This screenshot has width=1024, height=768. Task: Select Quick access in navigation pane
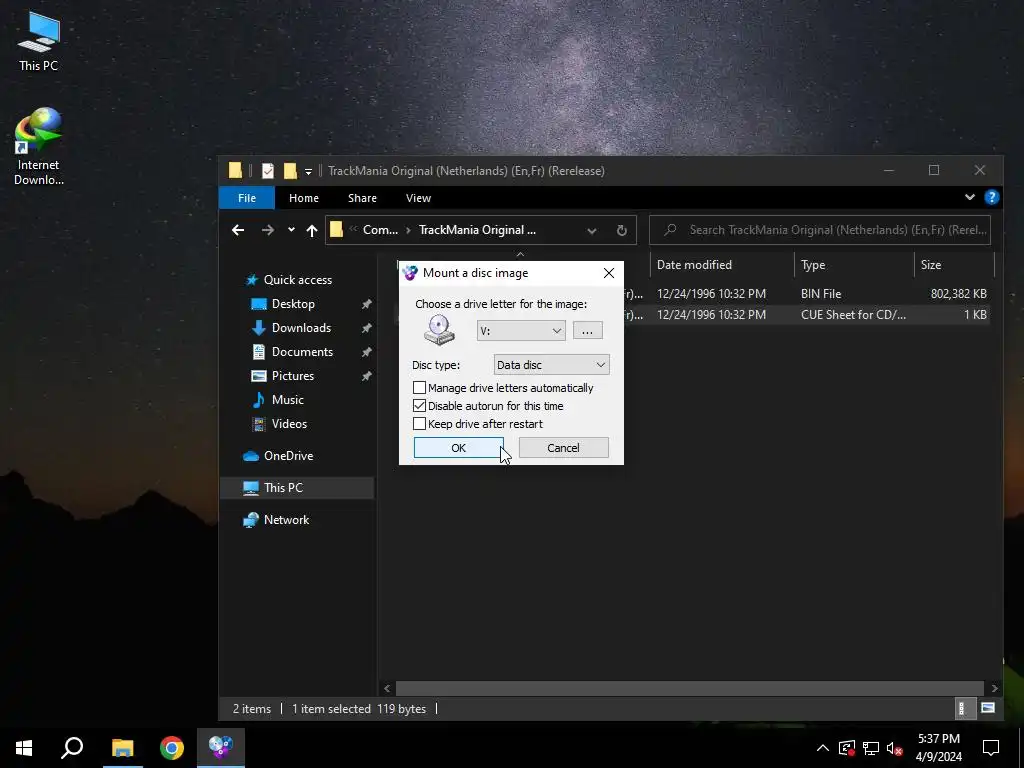[x=297, y=280]
